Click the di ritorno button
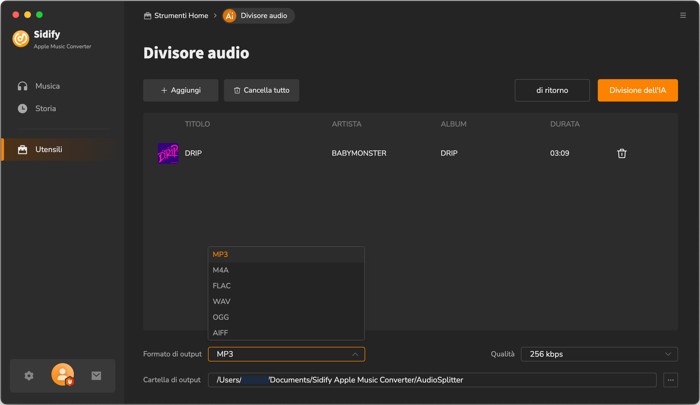700x405 pixels. 552,90
